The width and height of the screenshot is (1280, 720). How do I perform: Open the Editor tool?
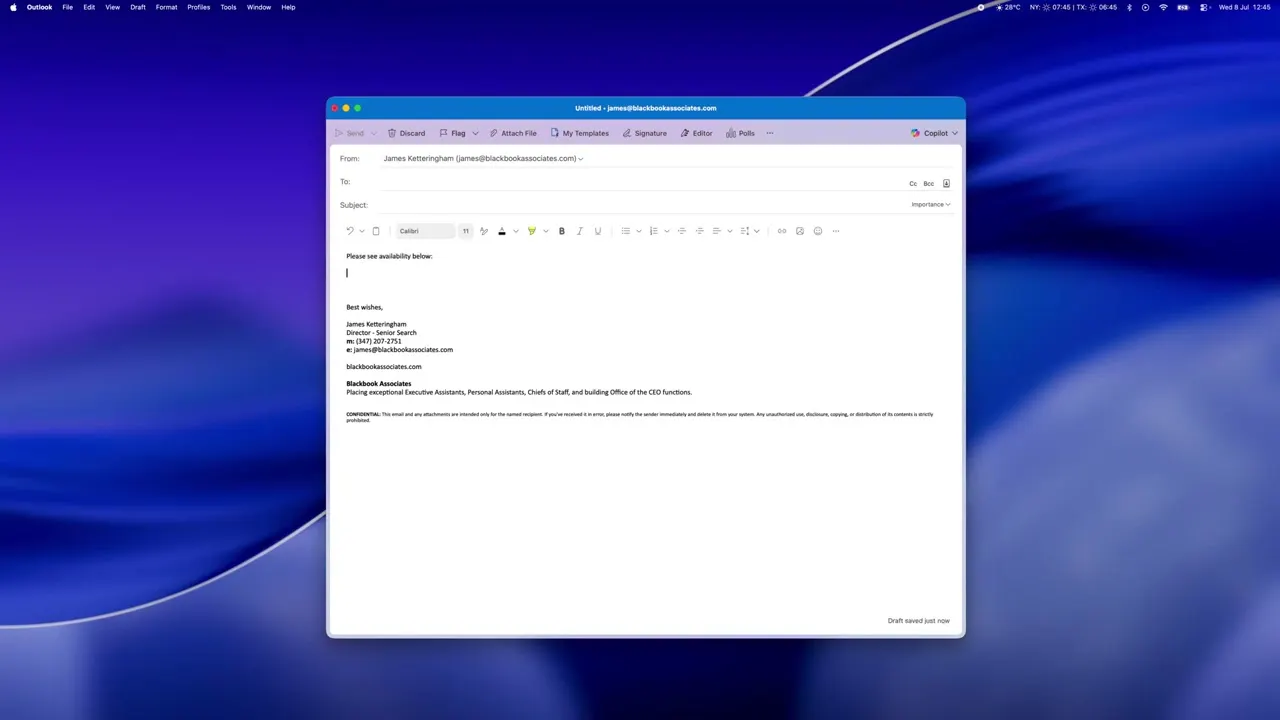coord(696,133)
